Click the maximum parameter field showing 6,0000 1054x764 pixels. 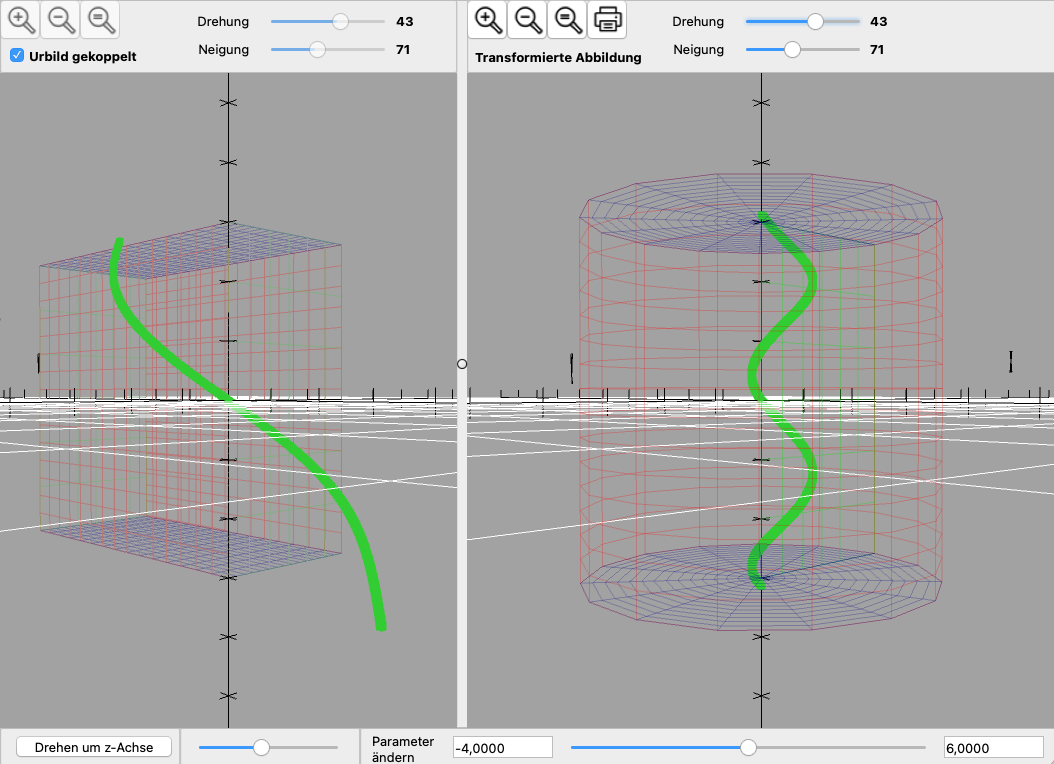[x=992, y=748]
